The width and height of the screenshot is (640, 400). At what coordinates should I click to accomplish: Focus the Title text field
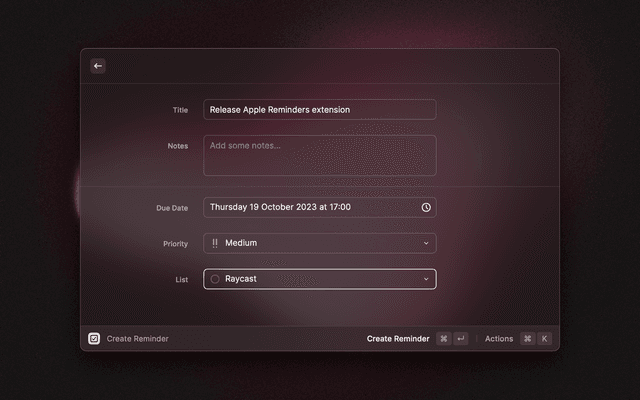319,110
